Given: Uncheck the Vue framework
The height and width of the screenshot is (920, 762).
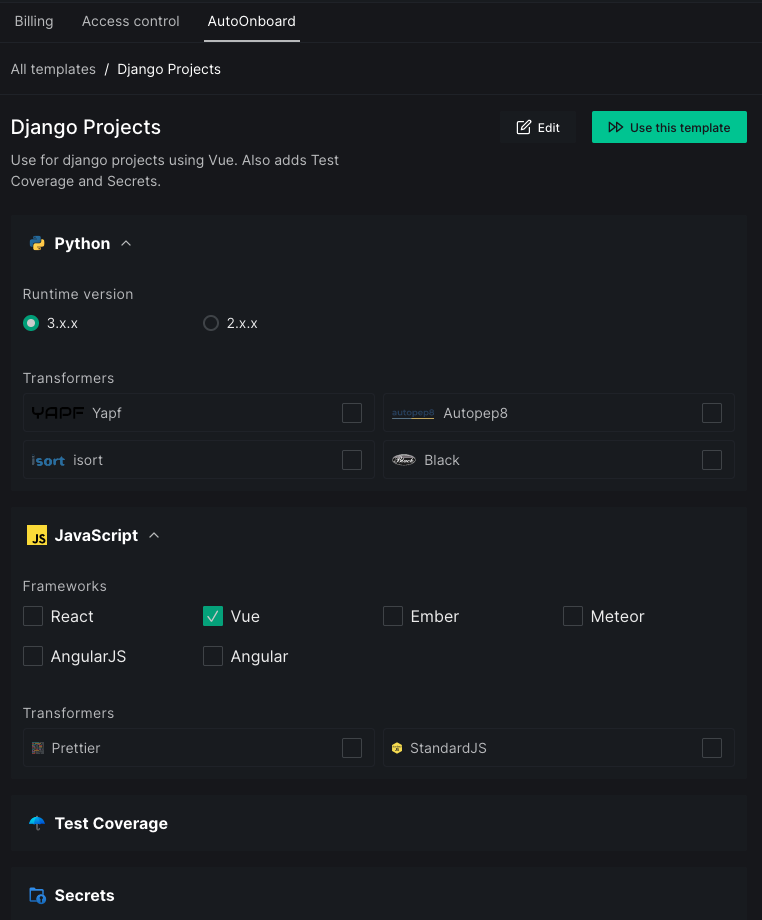Looking at the screenshot, I should pyautogui.click(x=213, y=616).
